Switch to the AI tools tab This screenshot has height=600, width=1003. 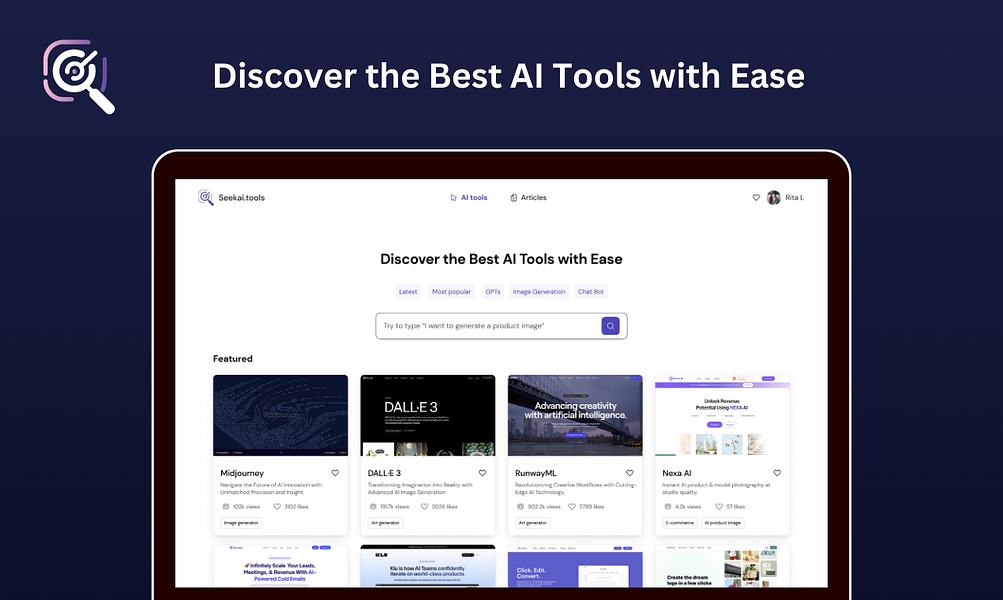[472, 197]
